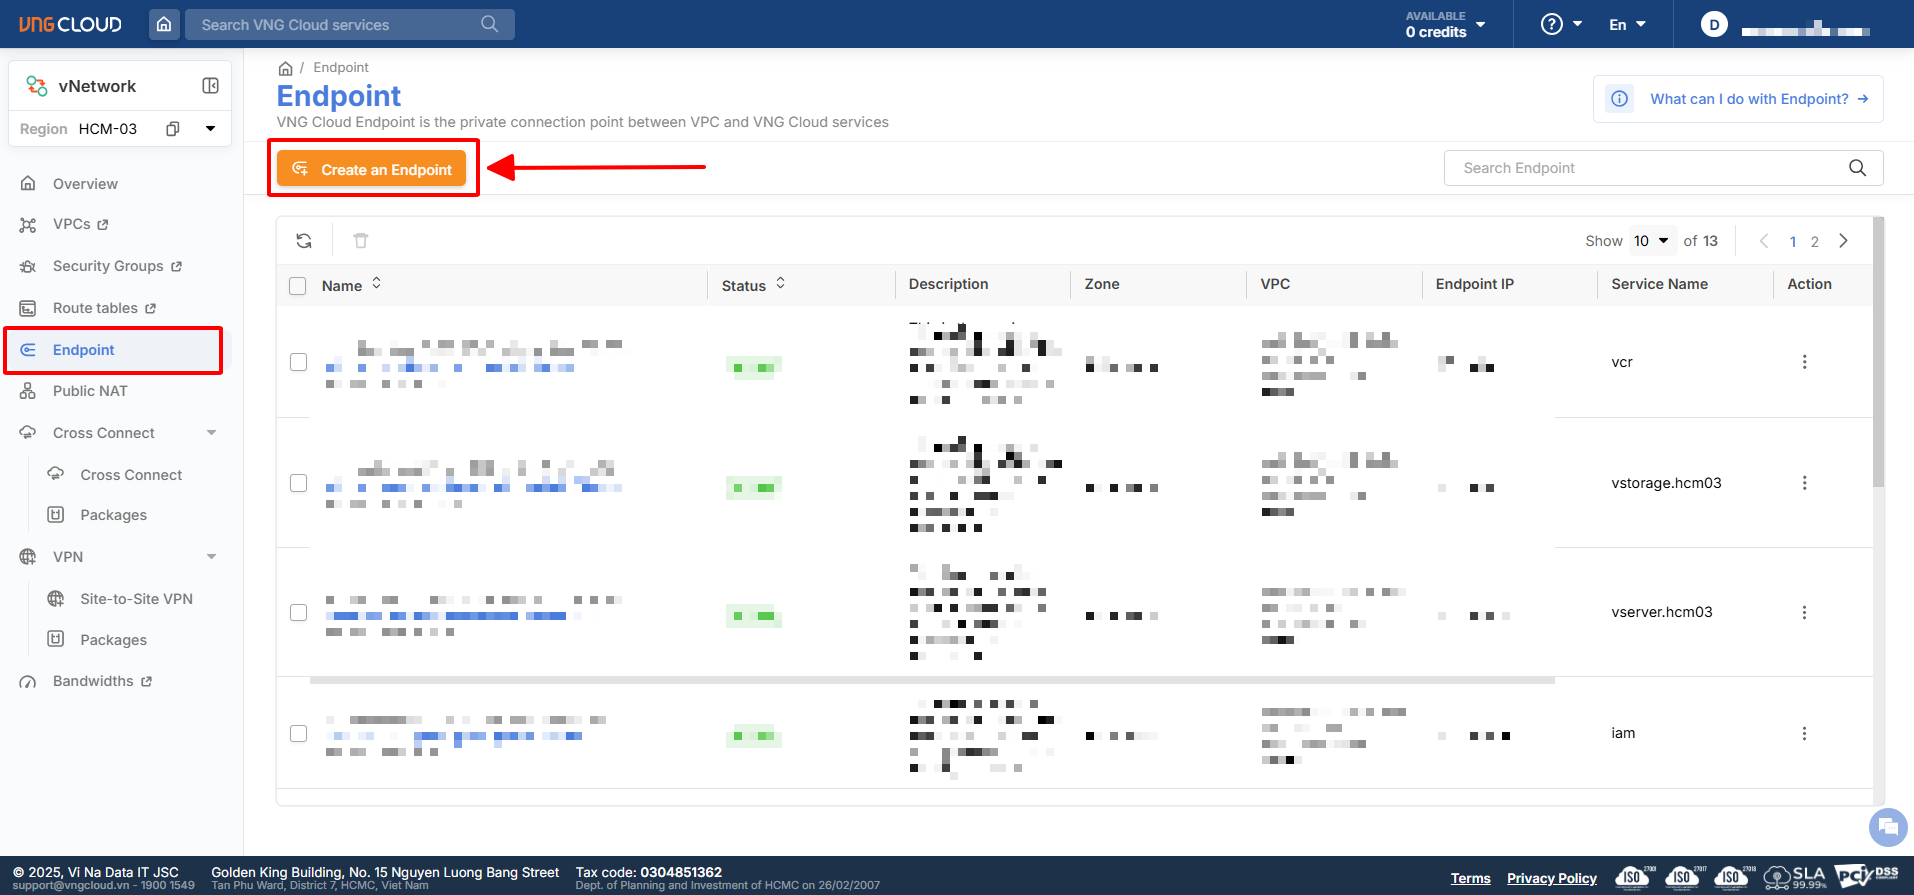
Task: Open the Show 10 rows dropdown
Action: 1651,241
